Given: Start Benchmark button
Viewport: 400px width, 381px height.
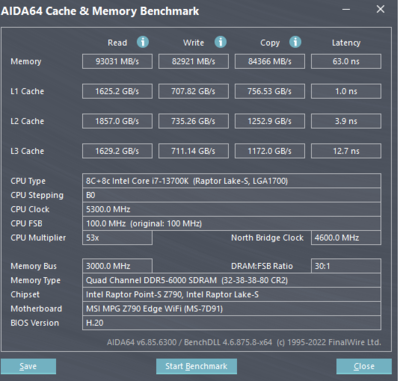Looking at the screenshot, I should click(196, 366).
